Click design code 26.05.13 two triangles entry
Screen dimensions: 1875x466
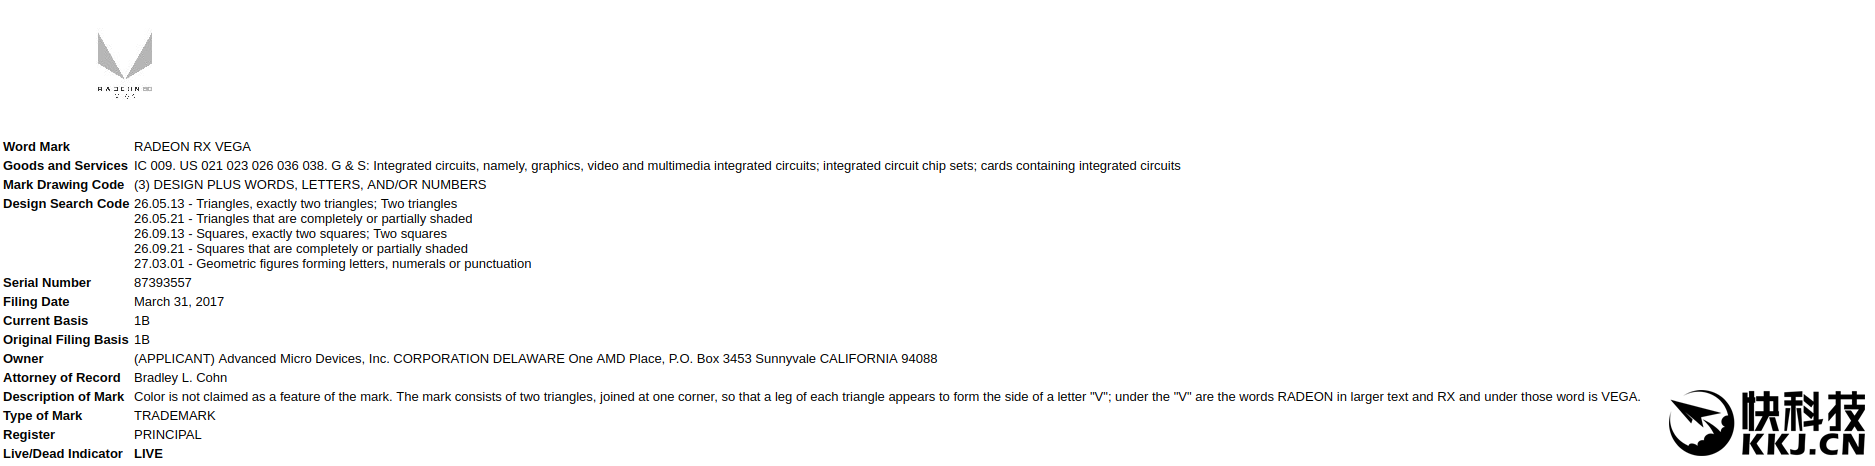(295, 204)
